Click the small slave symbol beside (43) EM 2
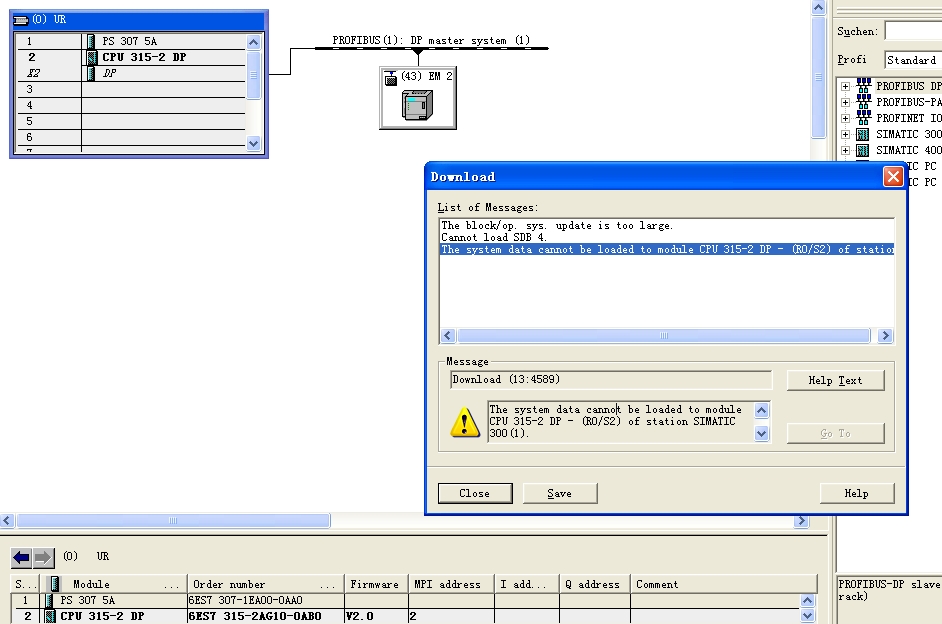This screenshot has width=942, height=624. point(390,78)
